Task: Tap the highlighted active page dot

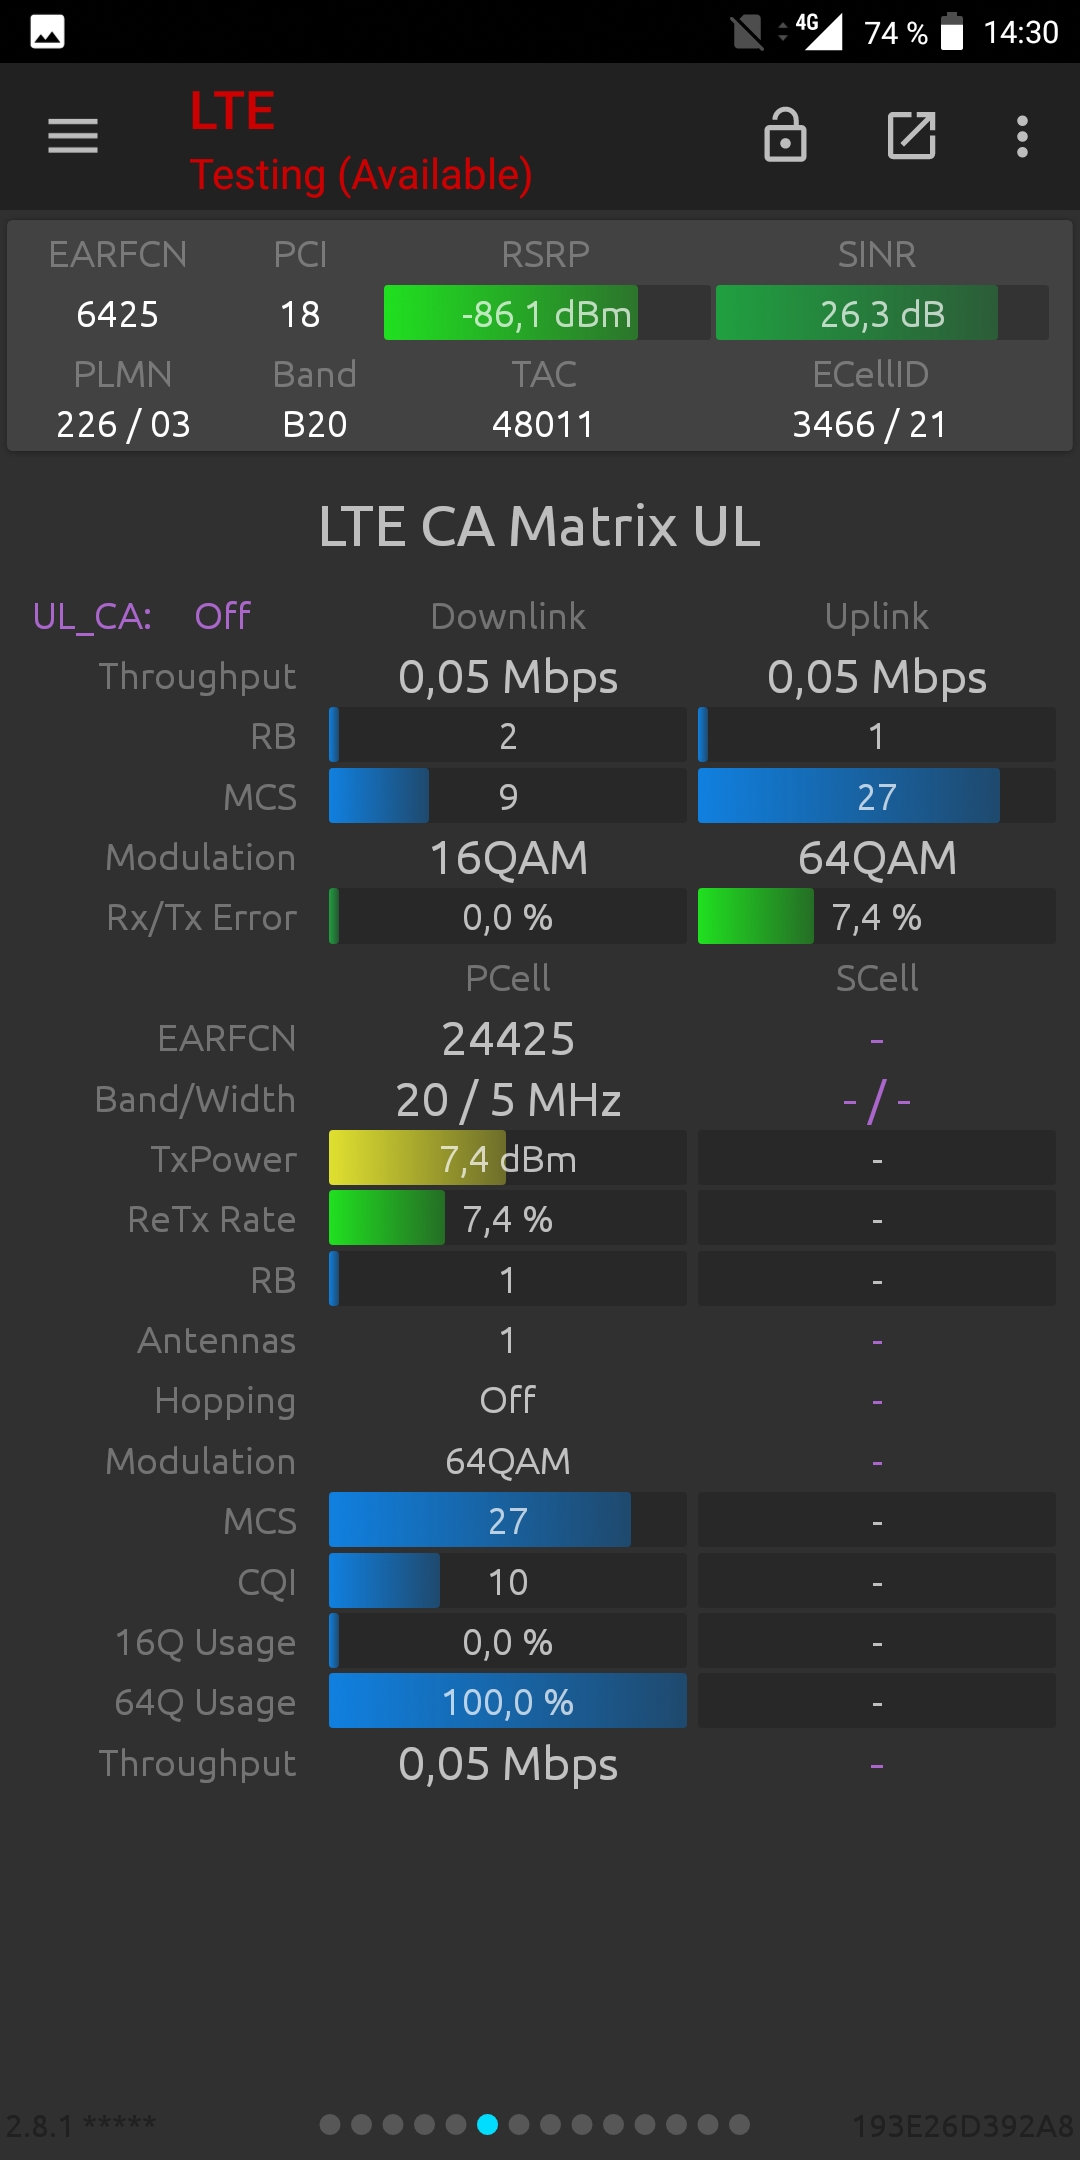Action: coord(487,2124)
